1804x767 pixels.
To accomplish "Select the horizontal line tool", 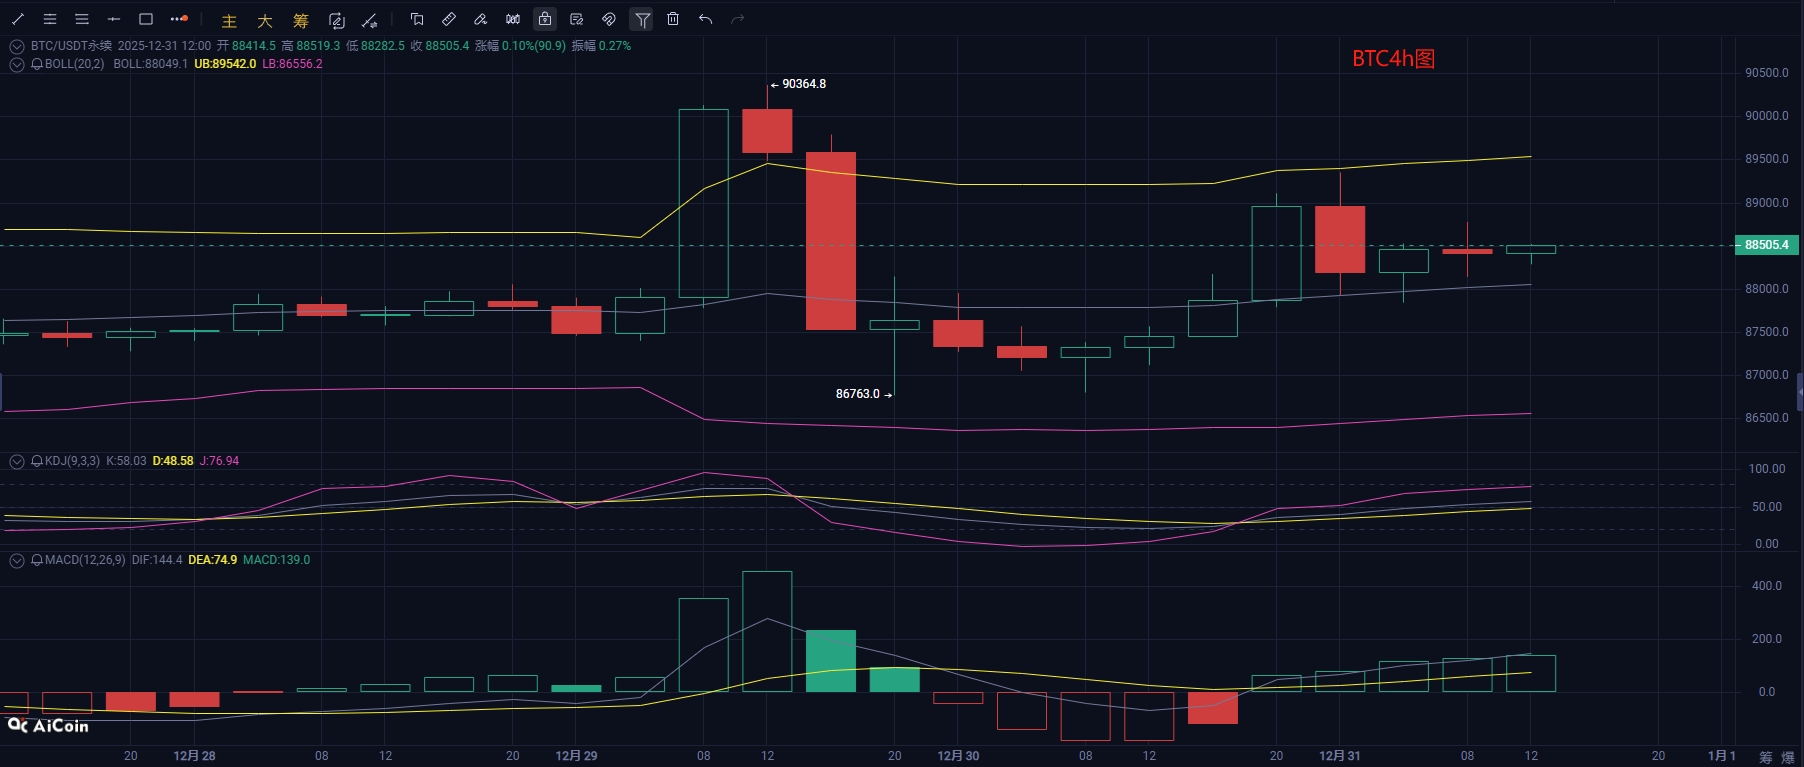I will click(x=114, y=19).
